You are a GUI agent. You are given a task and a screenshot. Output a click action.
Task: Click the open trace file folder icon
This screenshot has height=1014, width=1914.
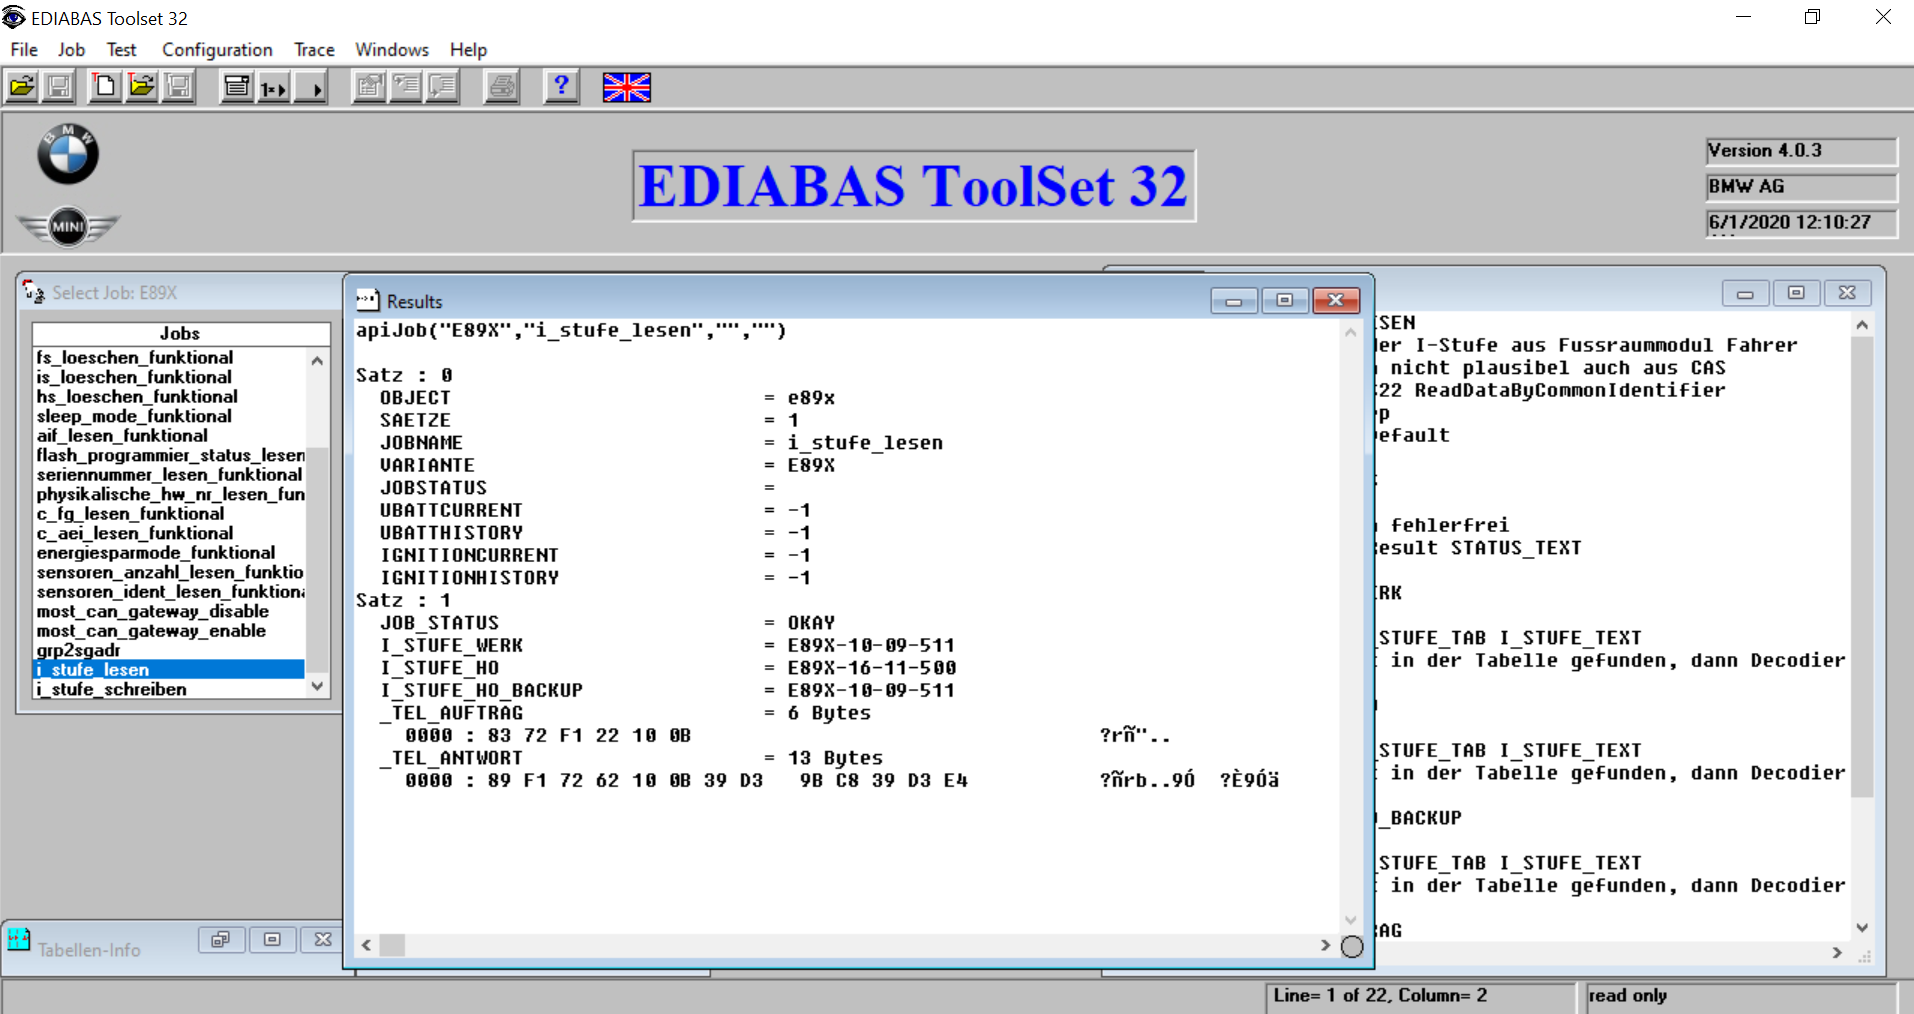tap(142, 87)
